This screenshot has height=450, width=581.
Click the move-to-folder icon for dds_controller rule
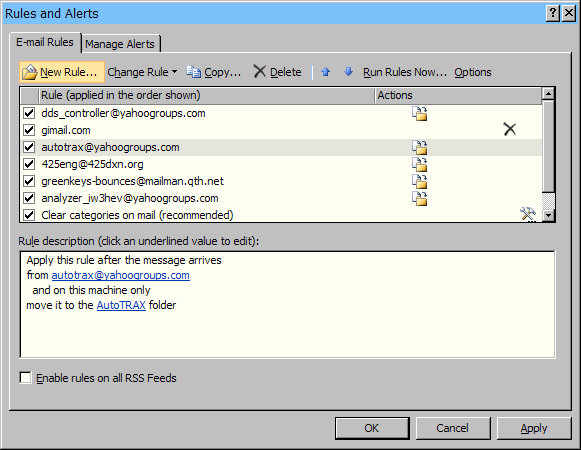click(x=419, y=113)
